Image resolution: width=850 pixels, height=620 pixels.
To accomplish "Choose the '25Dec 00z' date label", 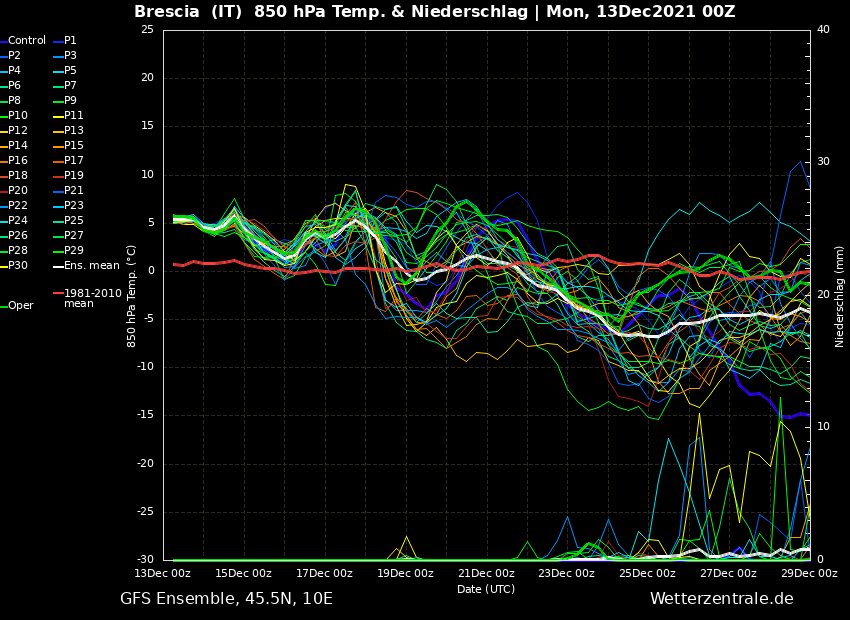I will coord(649,573).
